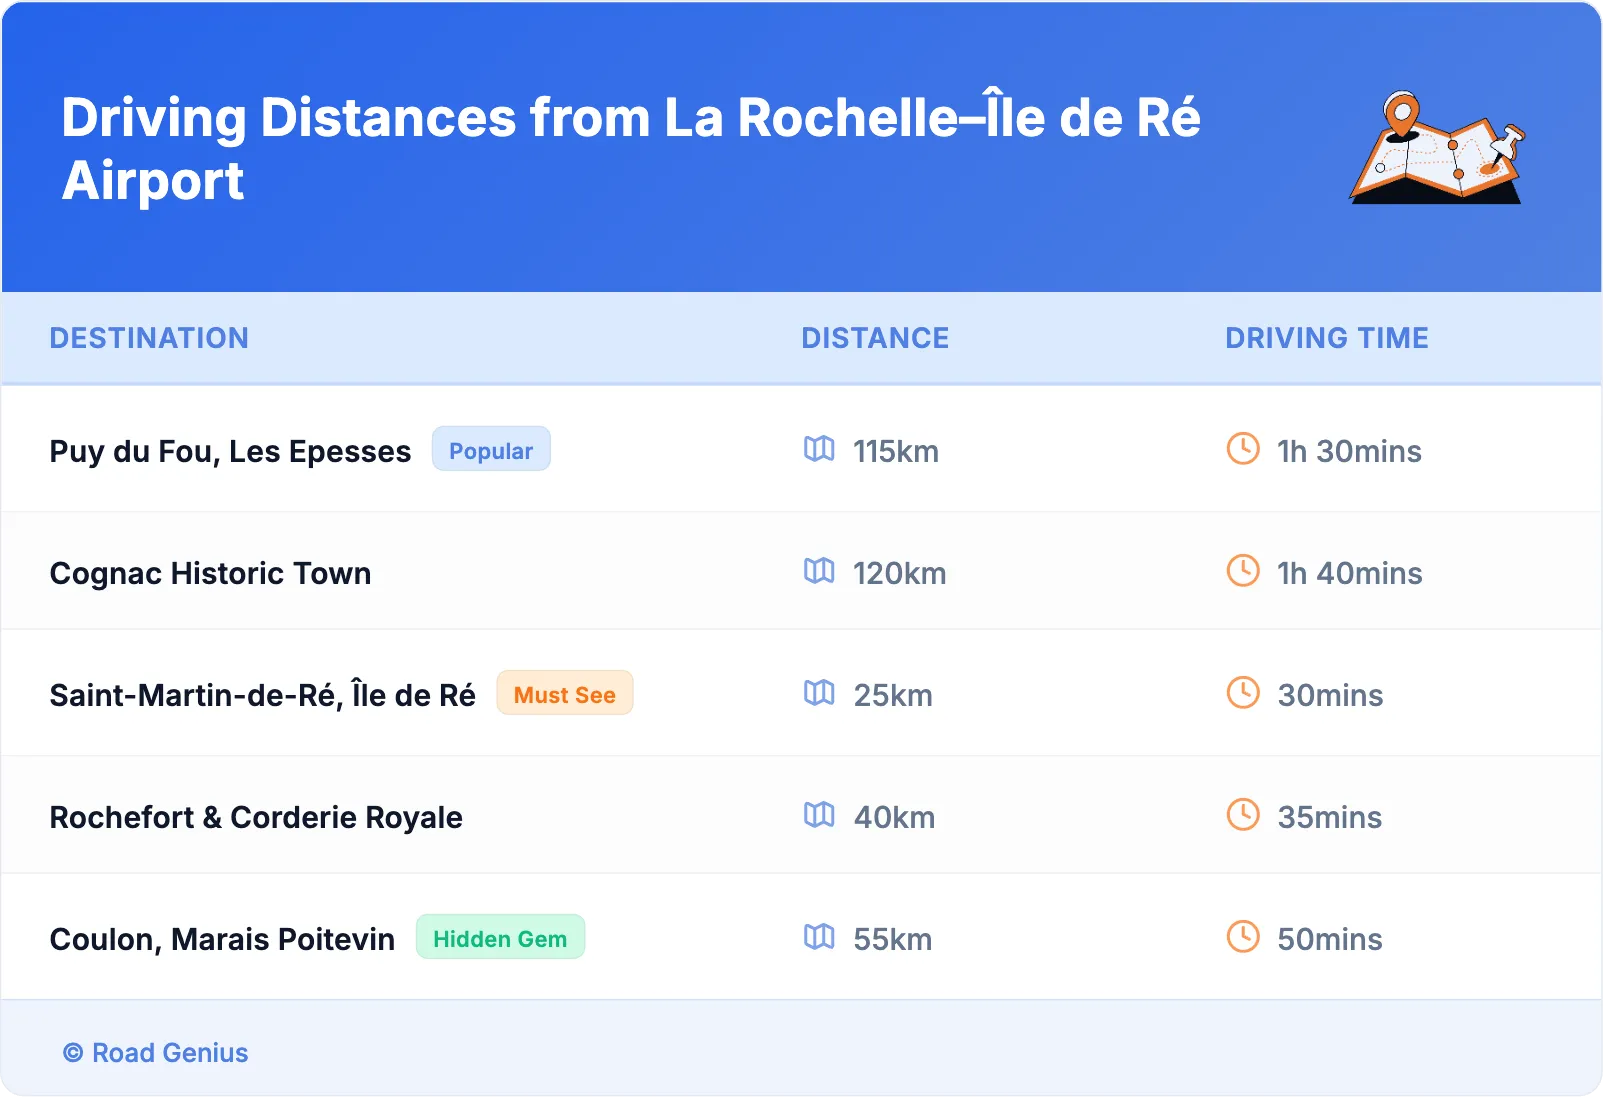Click the 35mins driving time
This screenshot has height=1098, width=1604.
1330,818
